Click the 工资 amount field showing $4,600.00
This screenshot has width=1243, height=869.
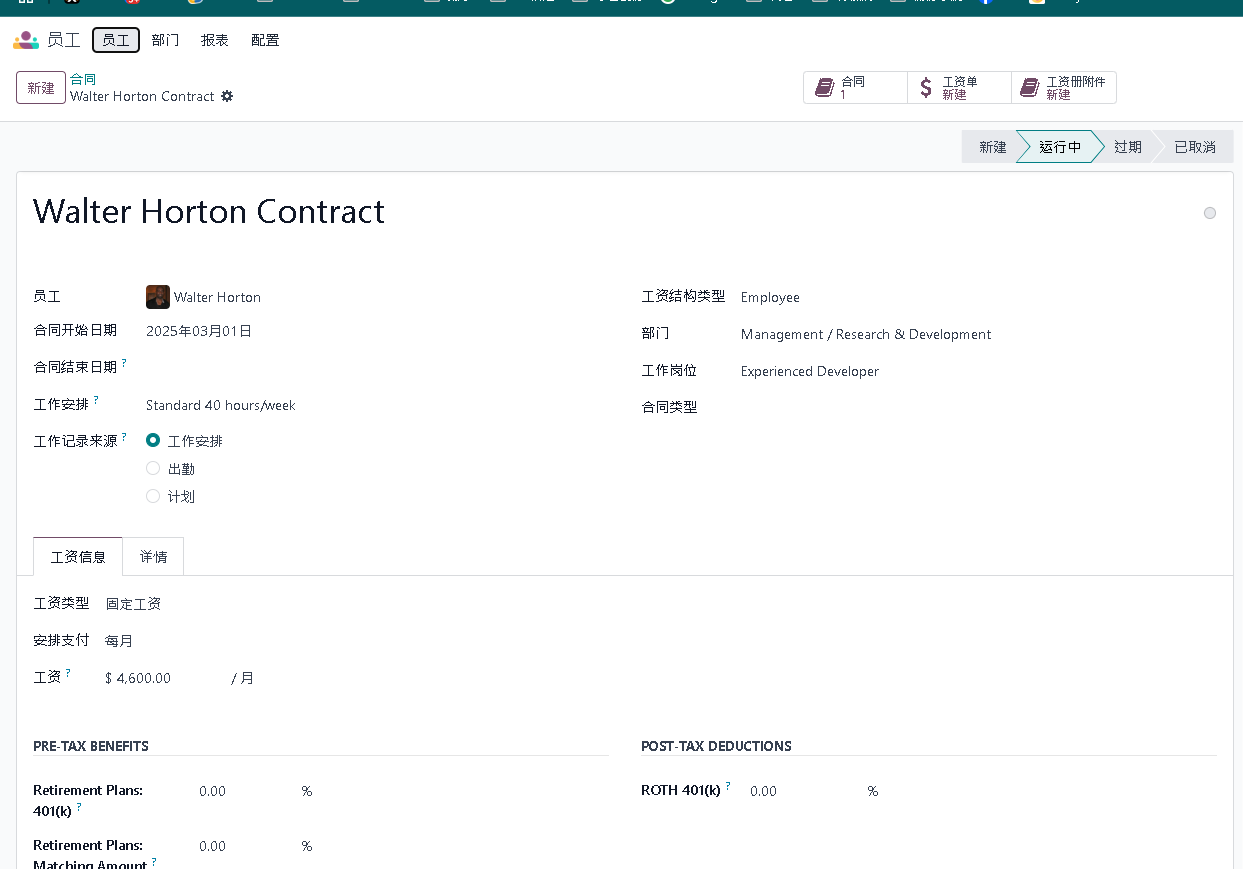pos(160,678)
